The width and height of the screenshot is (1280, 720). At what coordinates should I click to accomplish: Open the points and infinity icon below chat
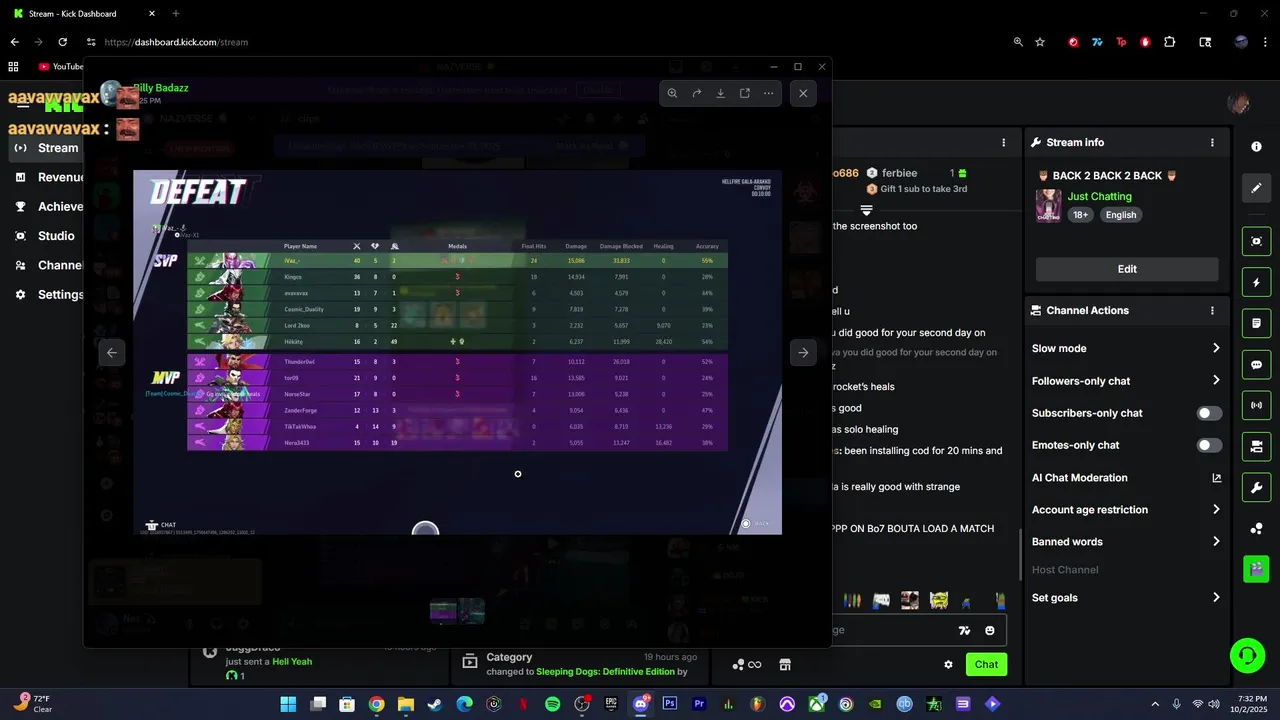tap(747, 665)
